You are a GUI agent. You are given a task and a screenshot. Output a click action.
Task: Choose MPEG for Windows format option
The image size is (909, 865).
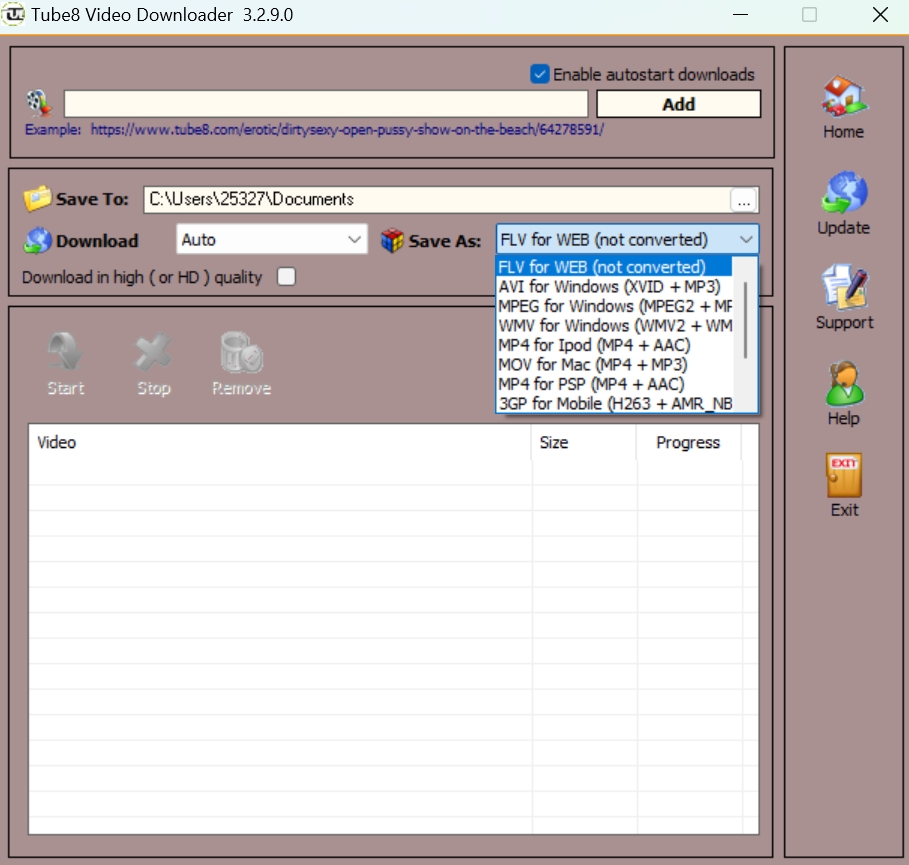(615, 306)
